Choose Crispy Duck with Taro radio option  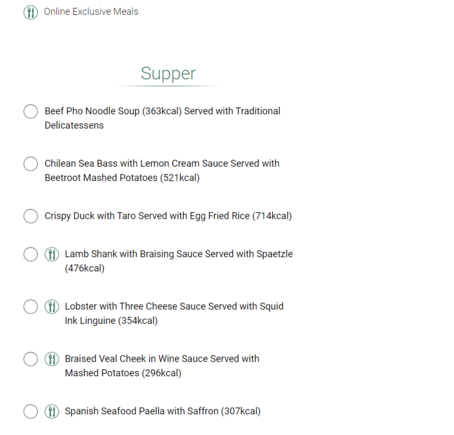coord(30,216)
